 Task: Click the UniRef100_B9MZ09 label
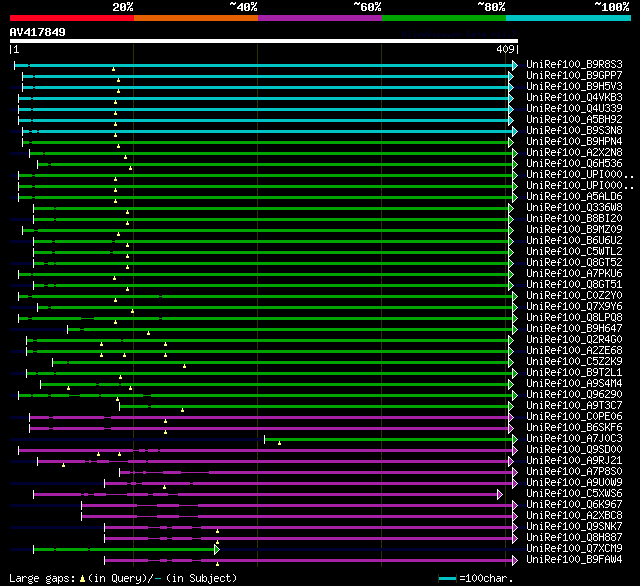click(574, 230)
